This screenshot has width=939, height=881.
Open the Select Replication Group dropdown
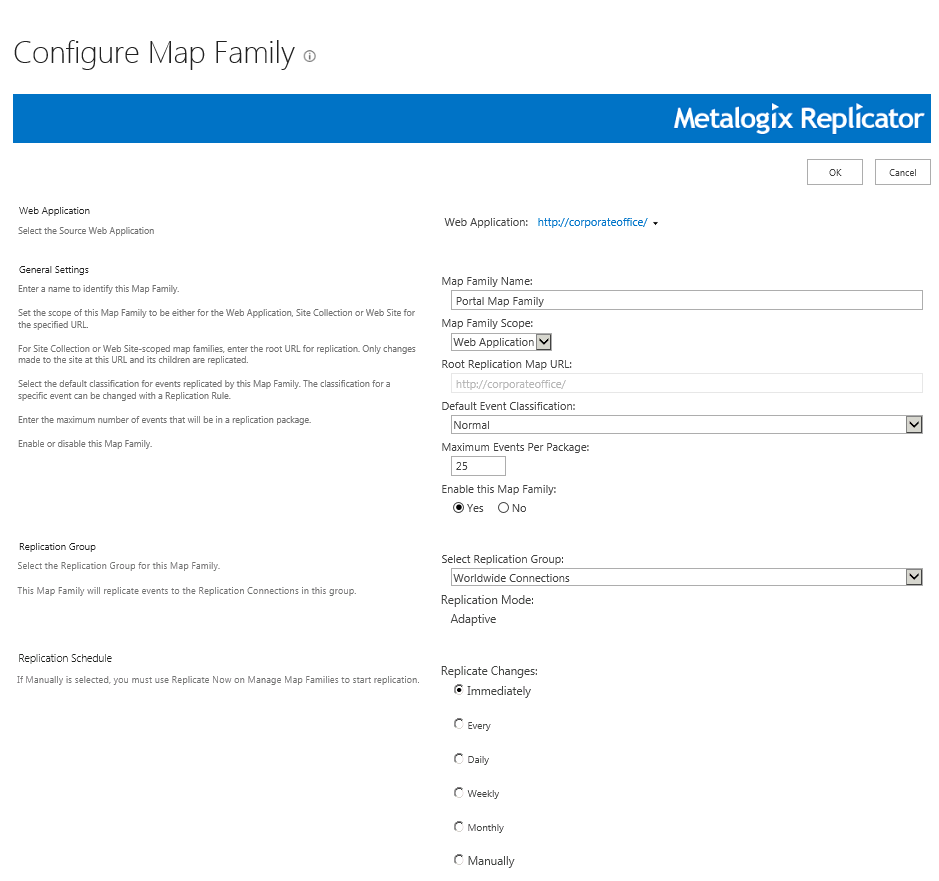[685, 578]
